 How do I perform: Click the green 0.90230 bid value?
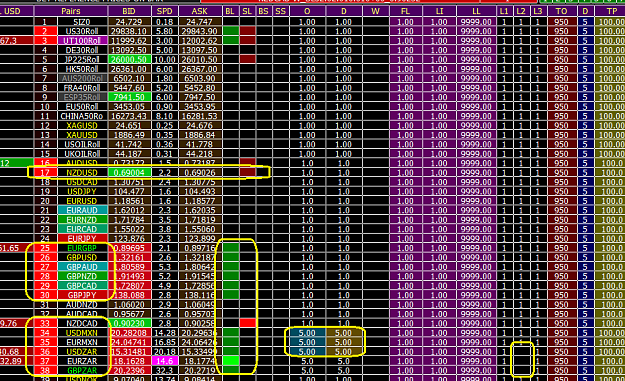130,323
